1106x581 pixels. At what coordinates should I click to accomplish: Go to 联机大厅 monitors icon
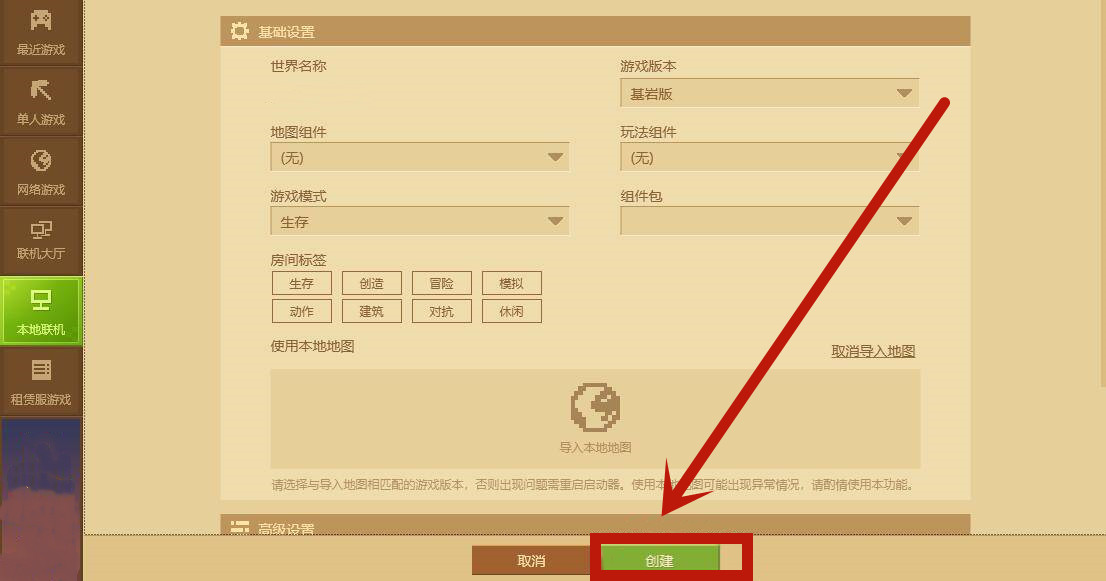tap(41, 229)
